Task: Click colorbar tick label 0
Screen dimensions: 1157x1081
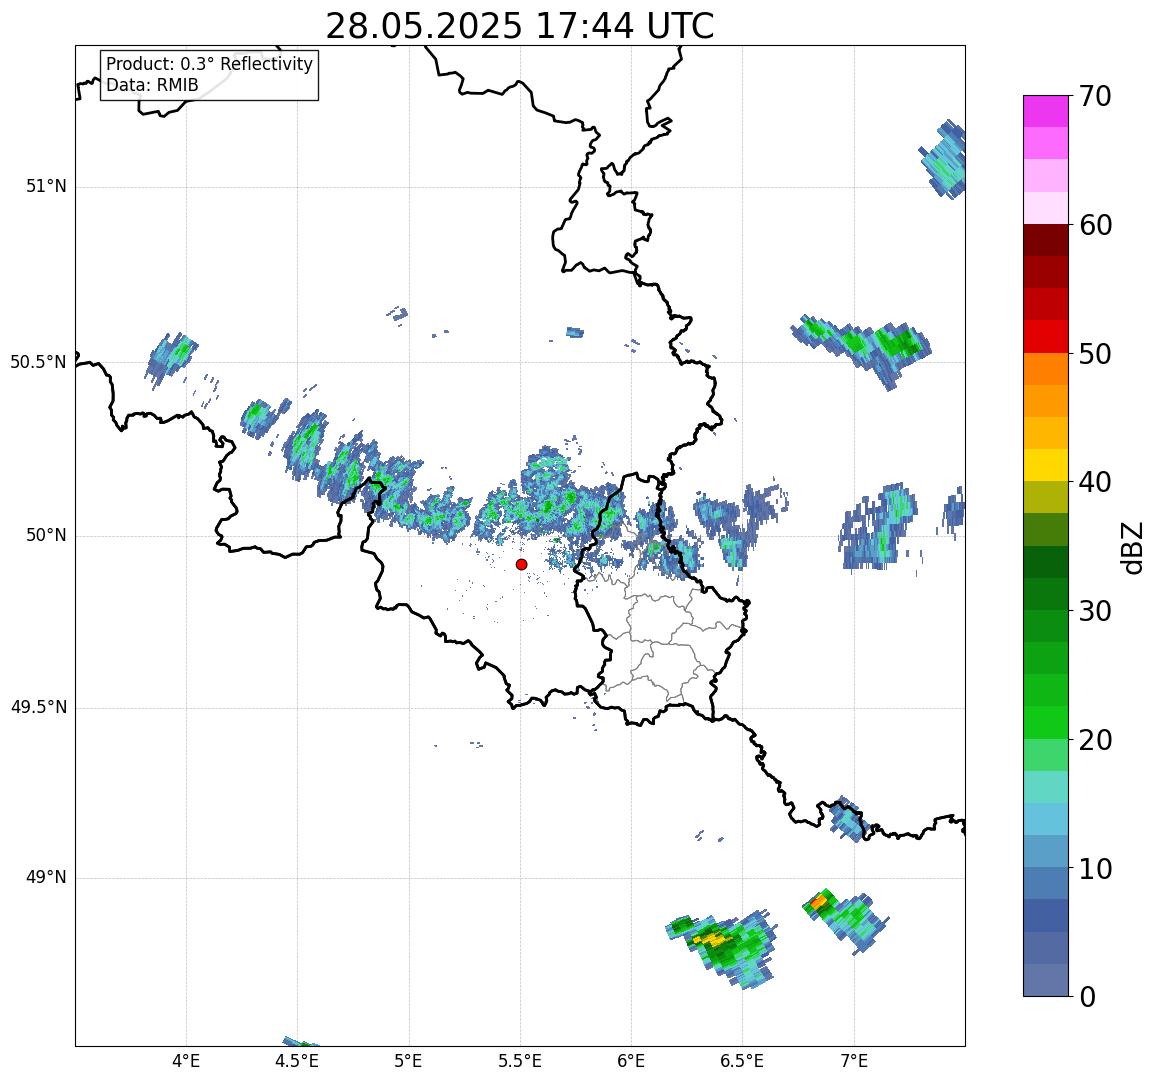Action: (x=1087, y=997)
